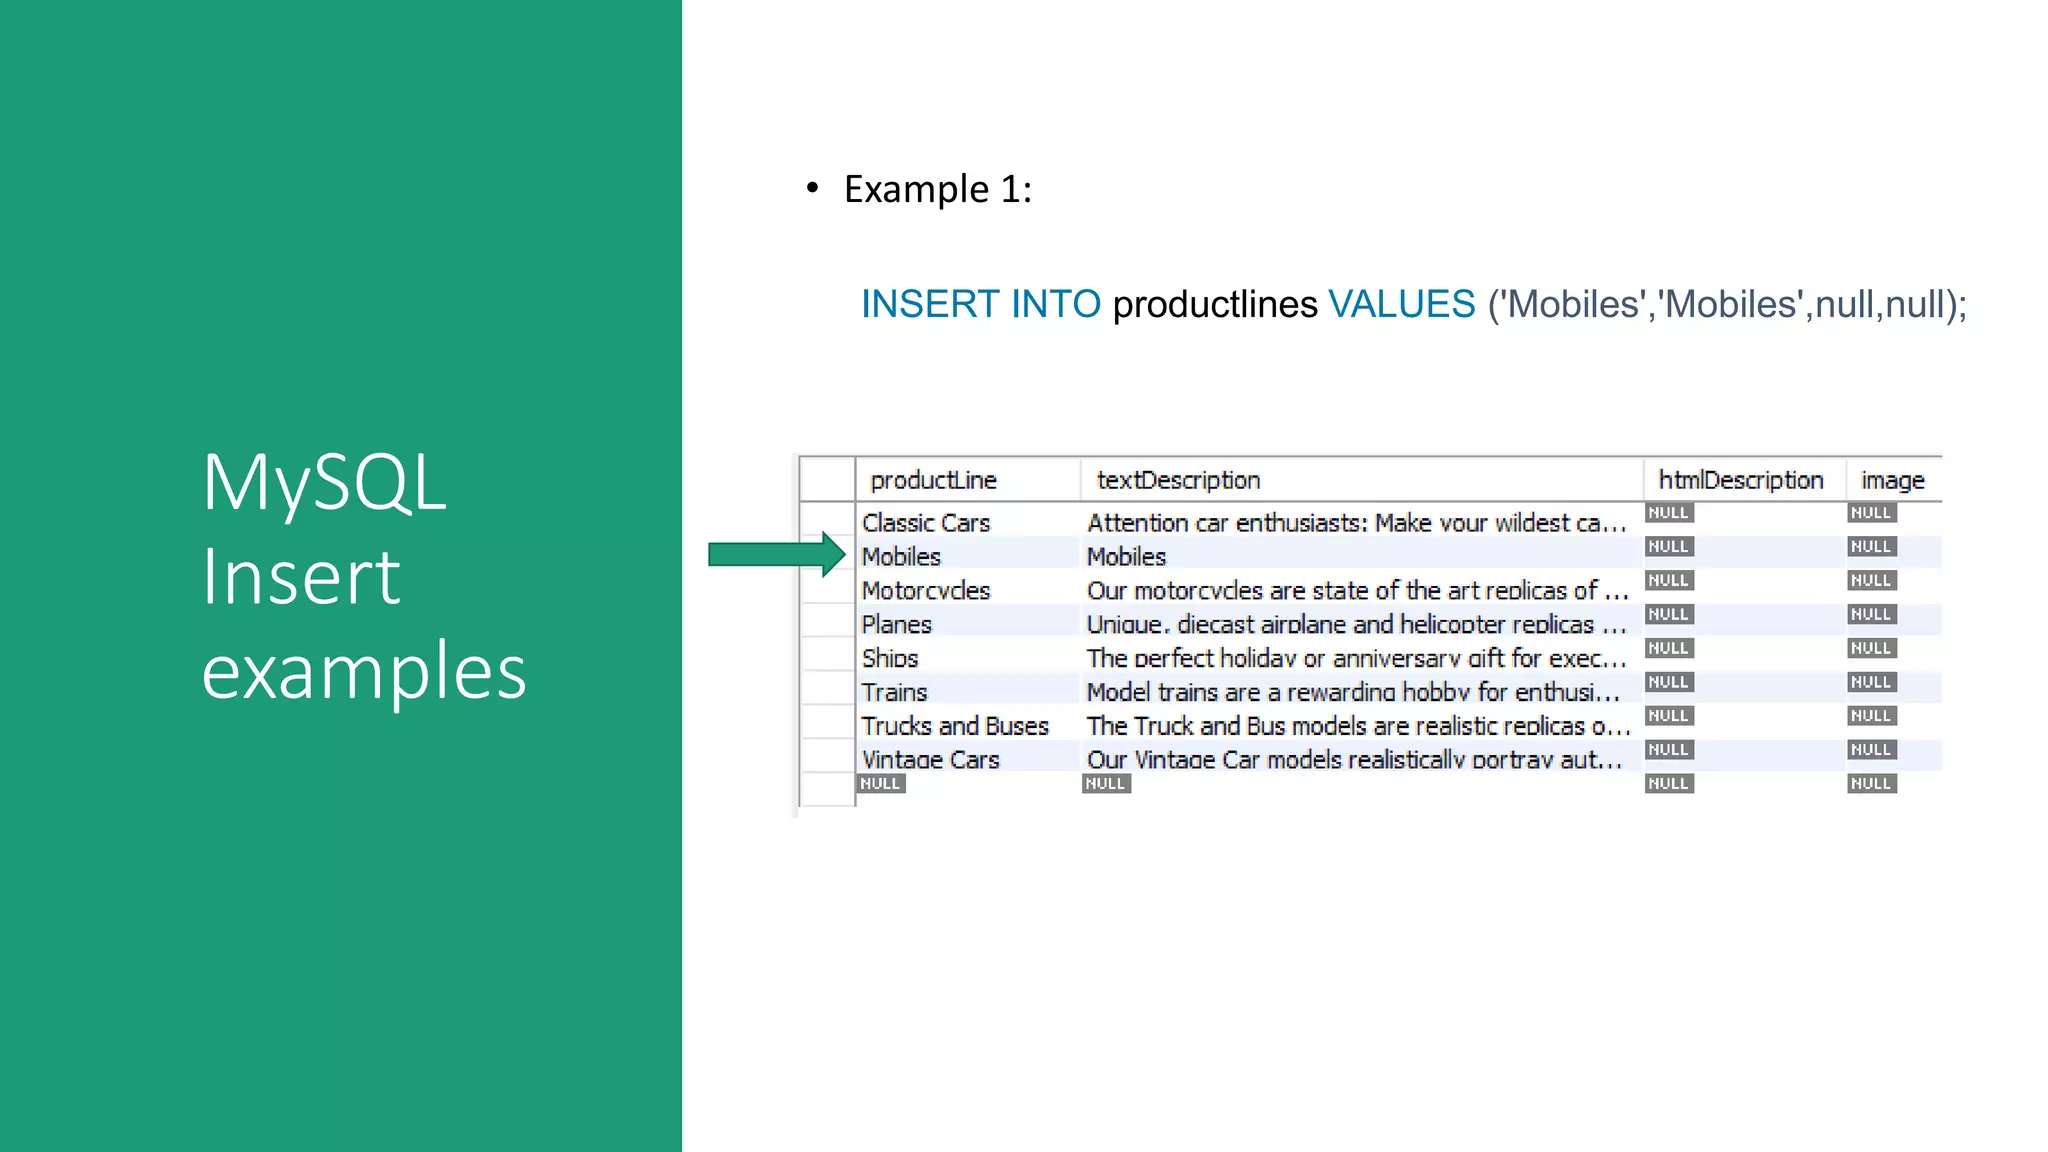Click the INSERT INTO keyword text
Image resolution: width=2048 pixels, height=1152 pixels.
tap(980, 304)
